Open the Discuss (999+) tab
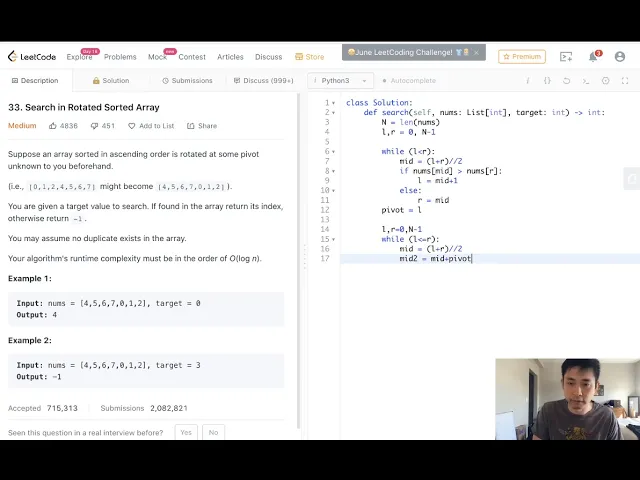This screenshot has height=480, width=640. [x=264, y=80]
